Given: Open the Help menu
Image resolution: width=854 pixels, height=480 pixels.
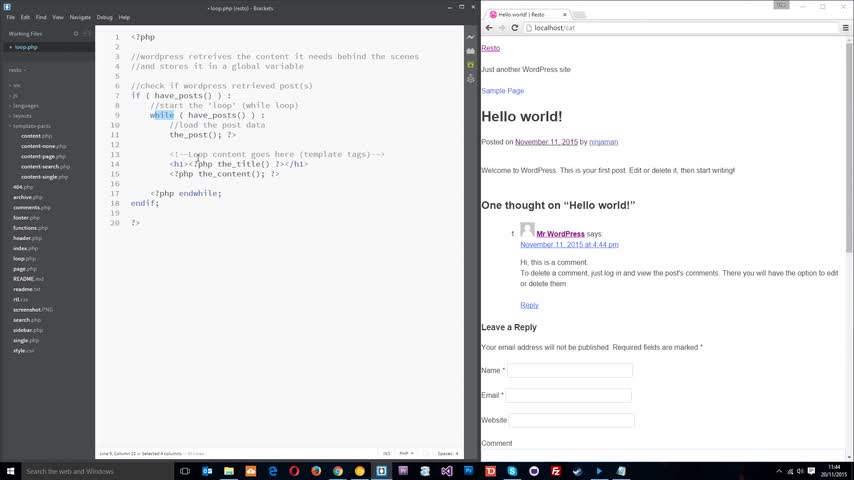Looking at the screenshot, I should coord(124,17).
